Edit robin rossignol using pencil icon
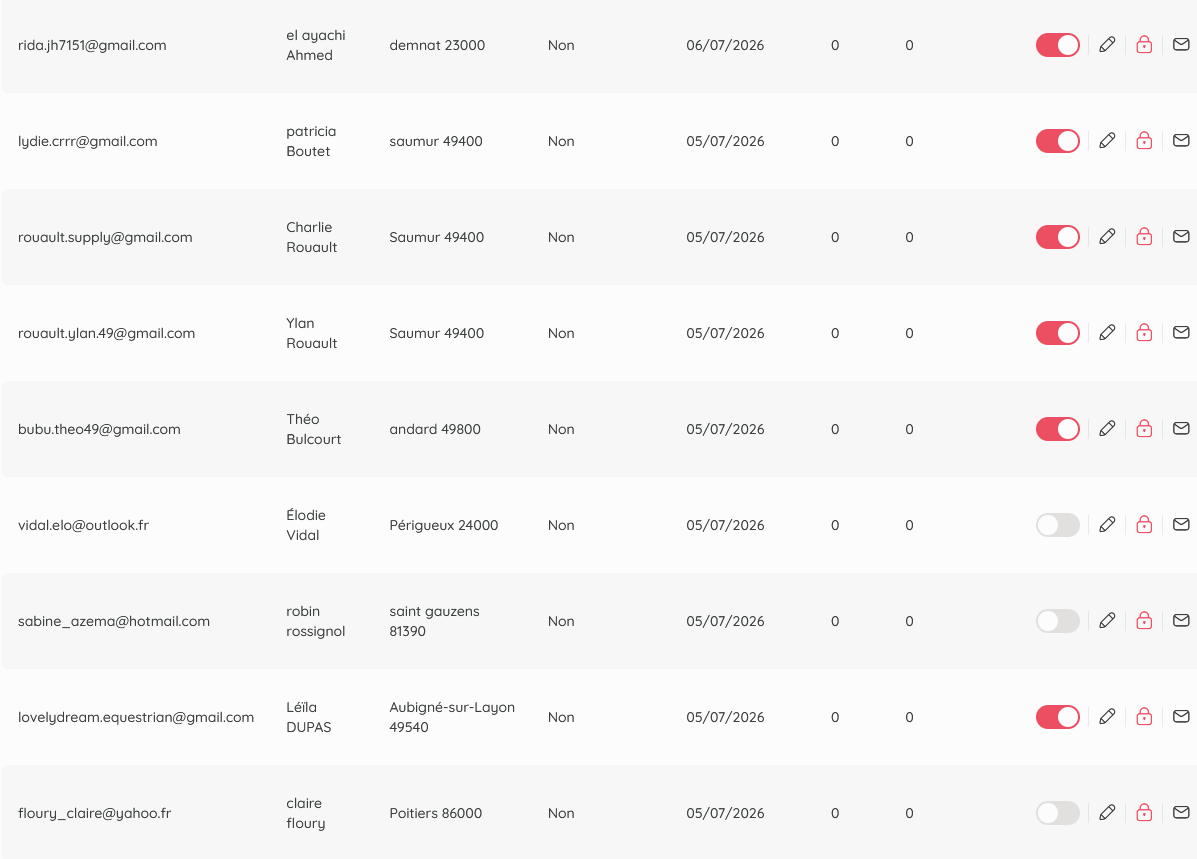This screenshot has height=859, width=1197. click(x=1107, y=621)
